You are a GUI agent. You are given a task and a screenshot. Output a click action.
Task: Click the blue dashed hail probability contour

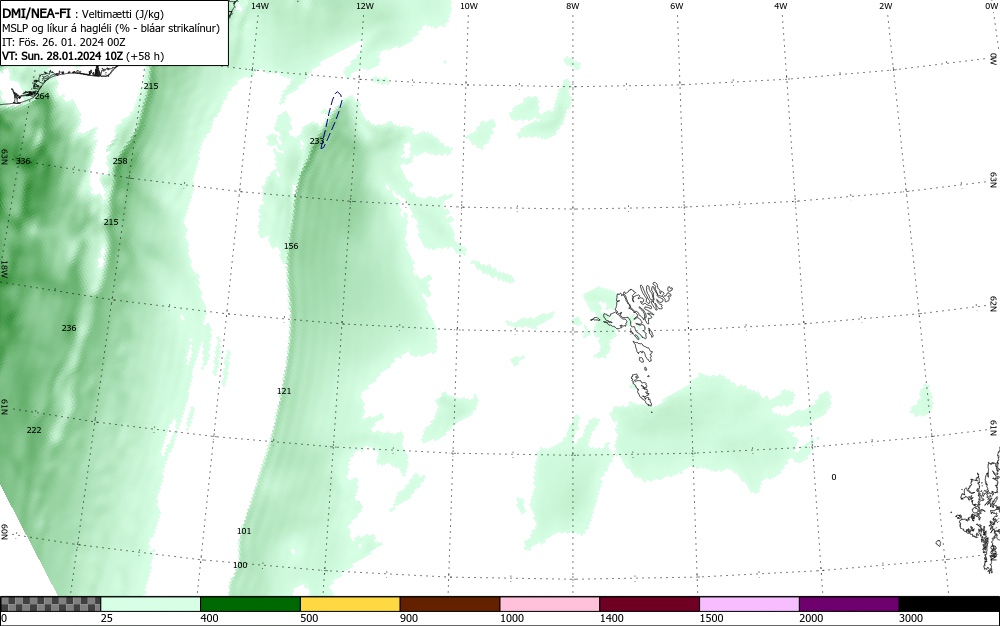332,120
